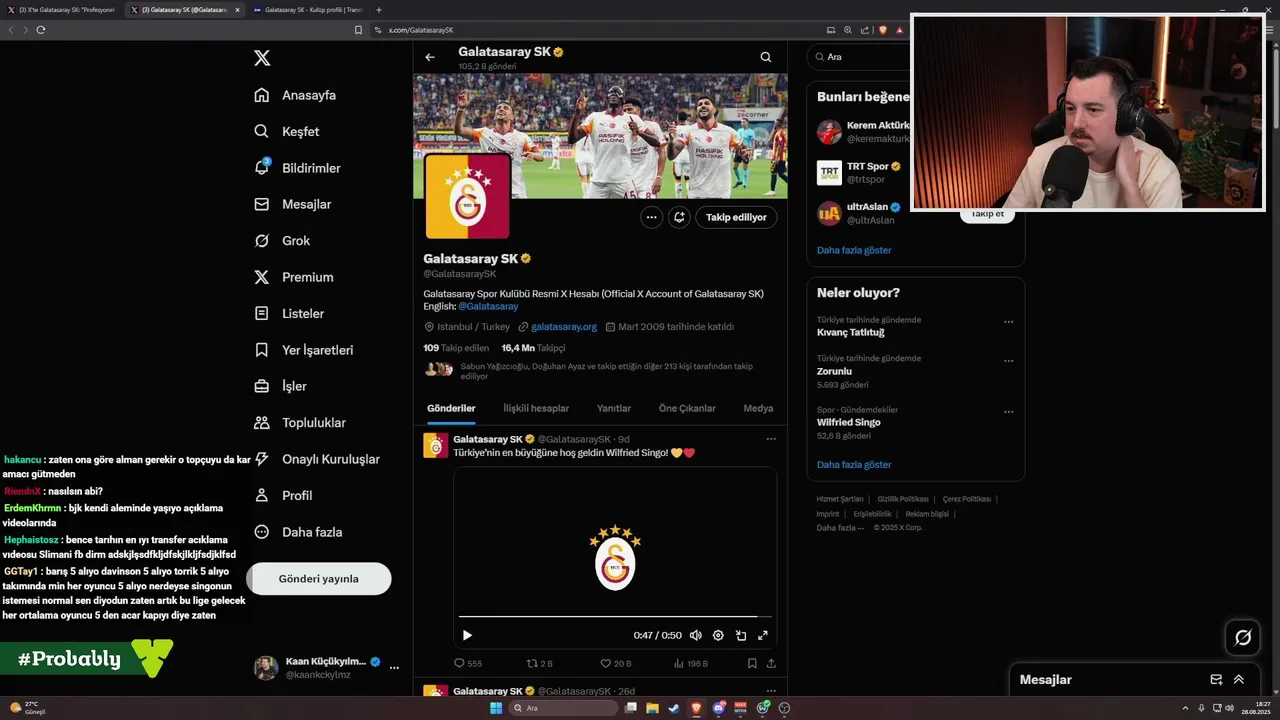Click the Listeler list icon
This screenshot has height=720, width=1280.
click(262, 313)
